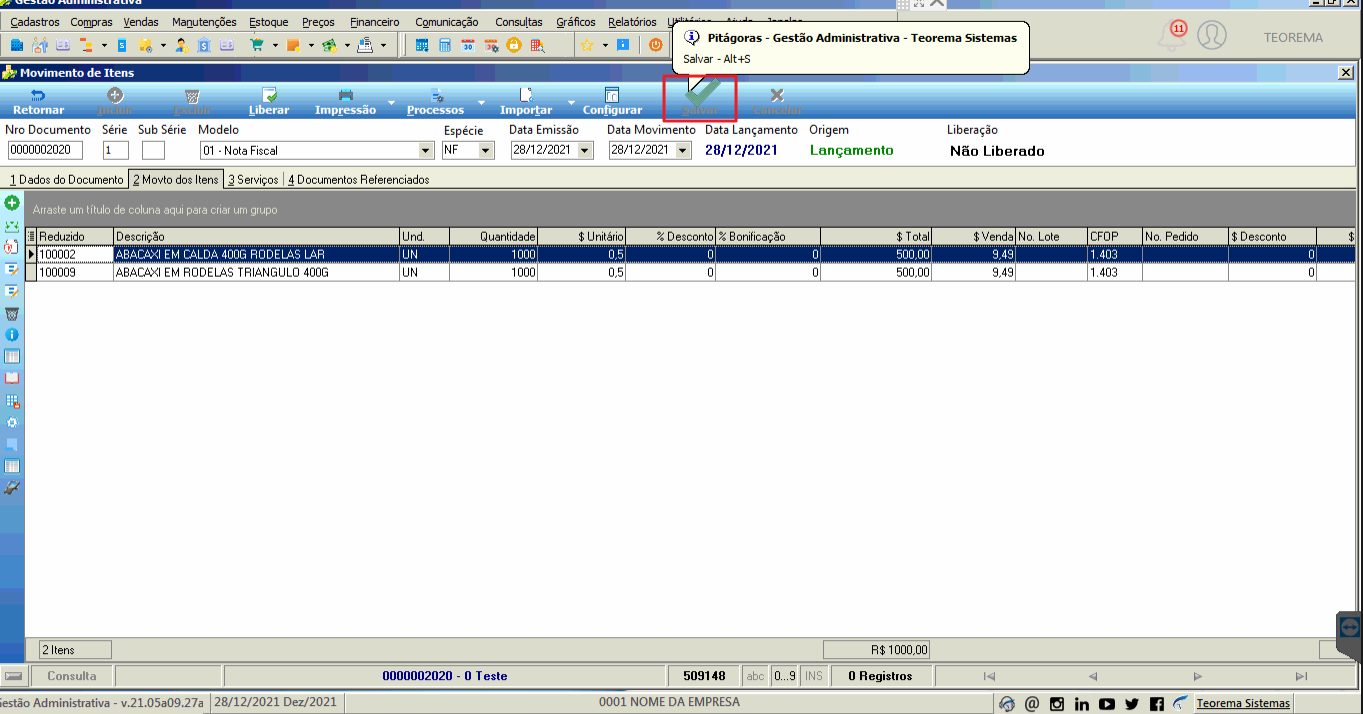Click the trash basket icon in left sidebar
1363x714 pixels.
[12, 313]
